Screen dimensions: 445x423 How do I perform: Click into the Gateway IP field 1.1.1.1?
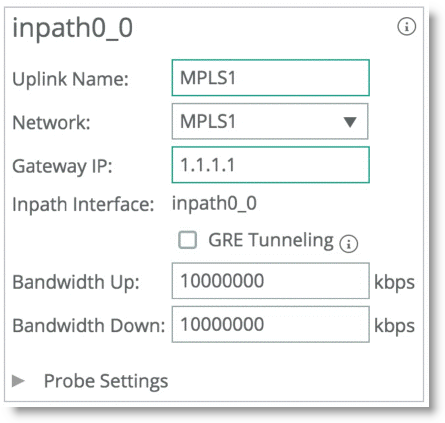click(x=271, y=165)
